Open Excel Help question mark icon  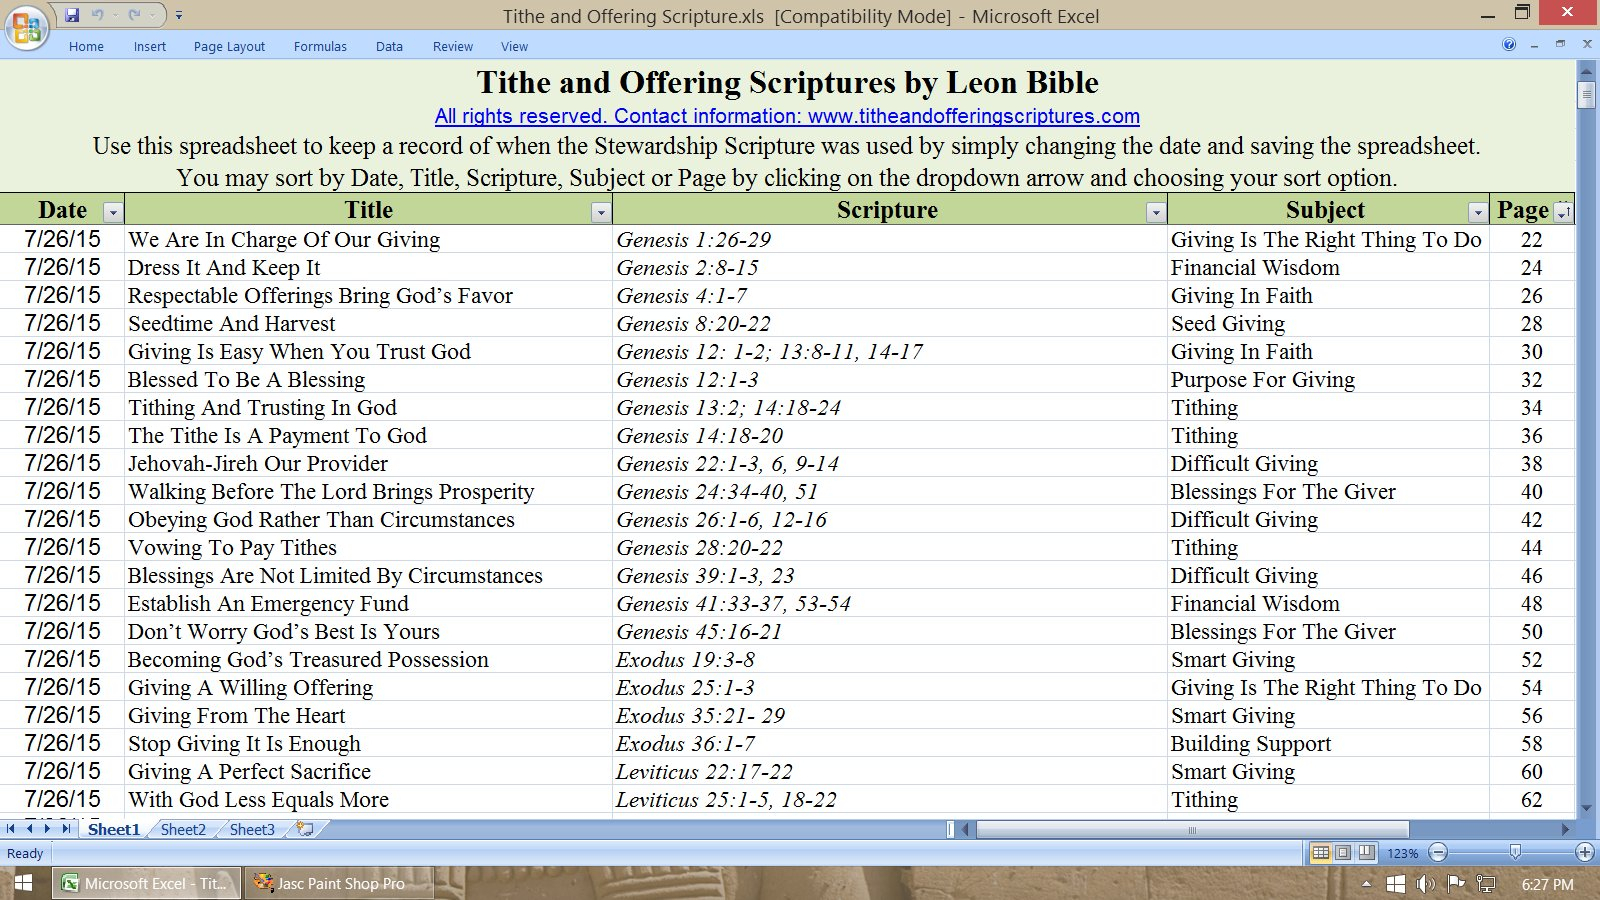pos(1509,45)
